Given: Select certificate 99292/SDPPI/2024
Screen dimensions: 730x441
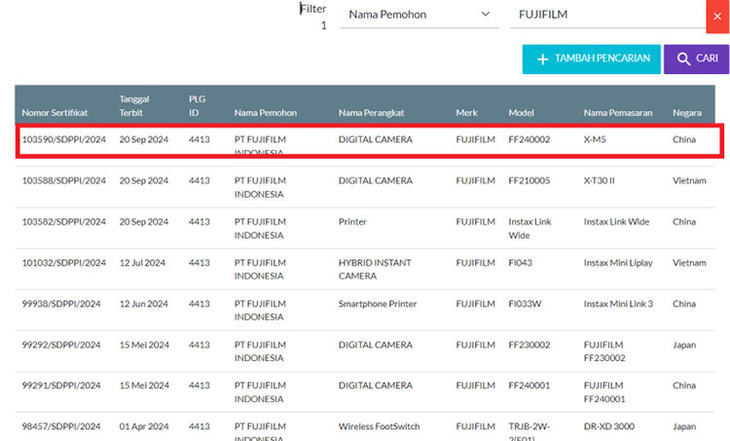Looking at the screenshot, I should 61,345.
